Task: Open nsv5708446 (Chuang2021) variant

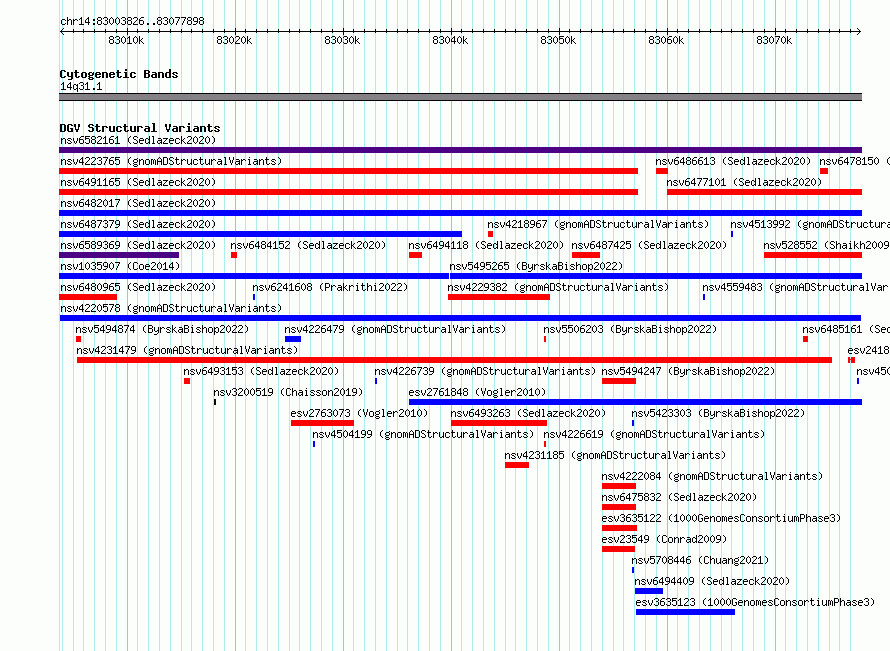Action: pos(700,560)
